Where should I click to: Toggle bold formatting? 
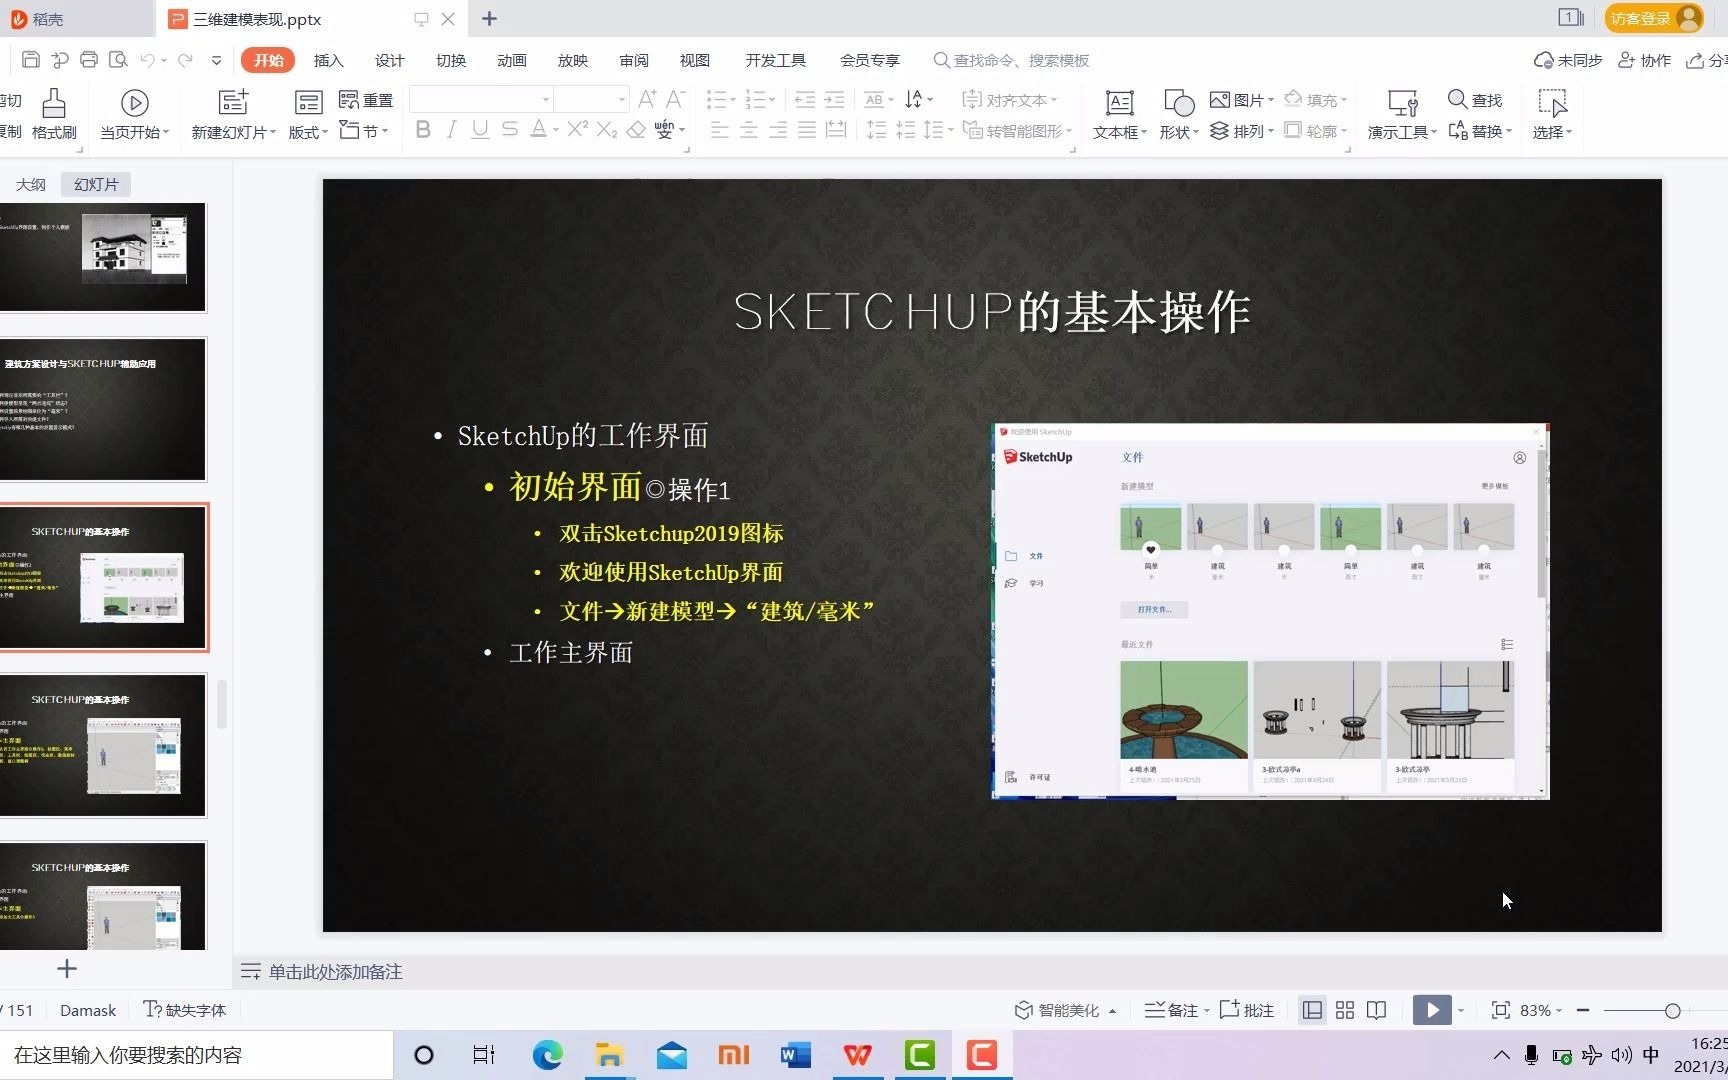(x=423, y=130)
